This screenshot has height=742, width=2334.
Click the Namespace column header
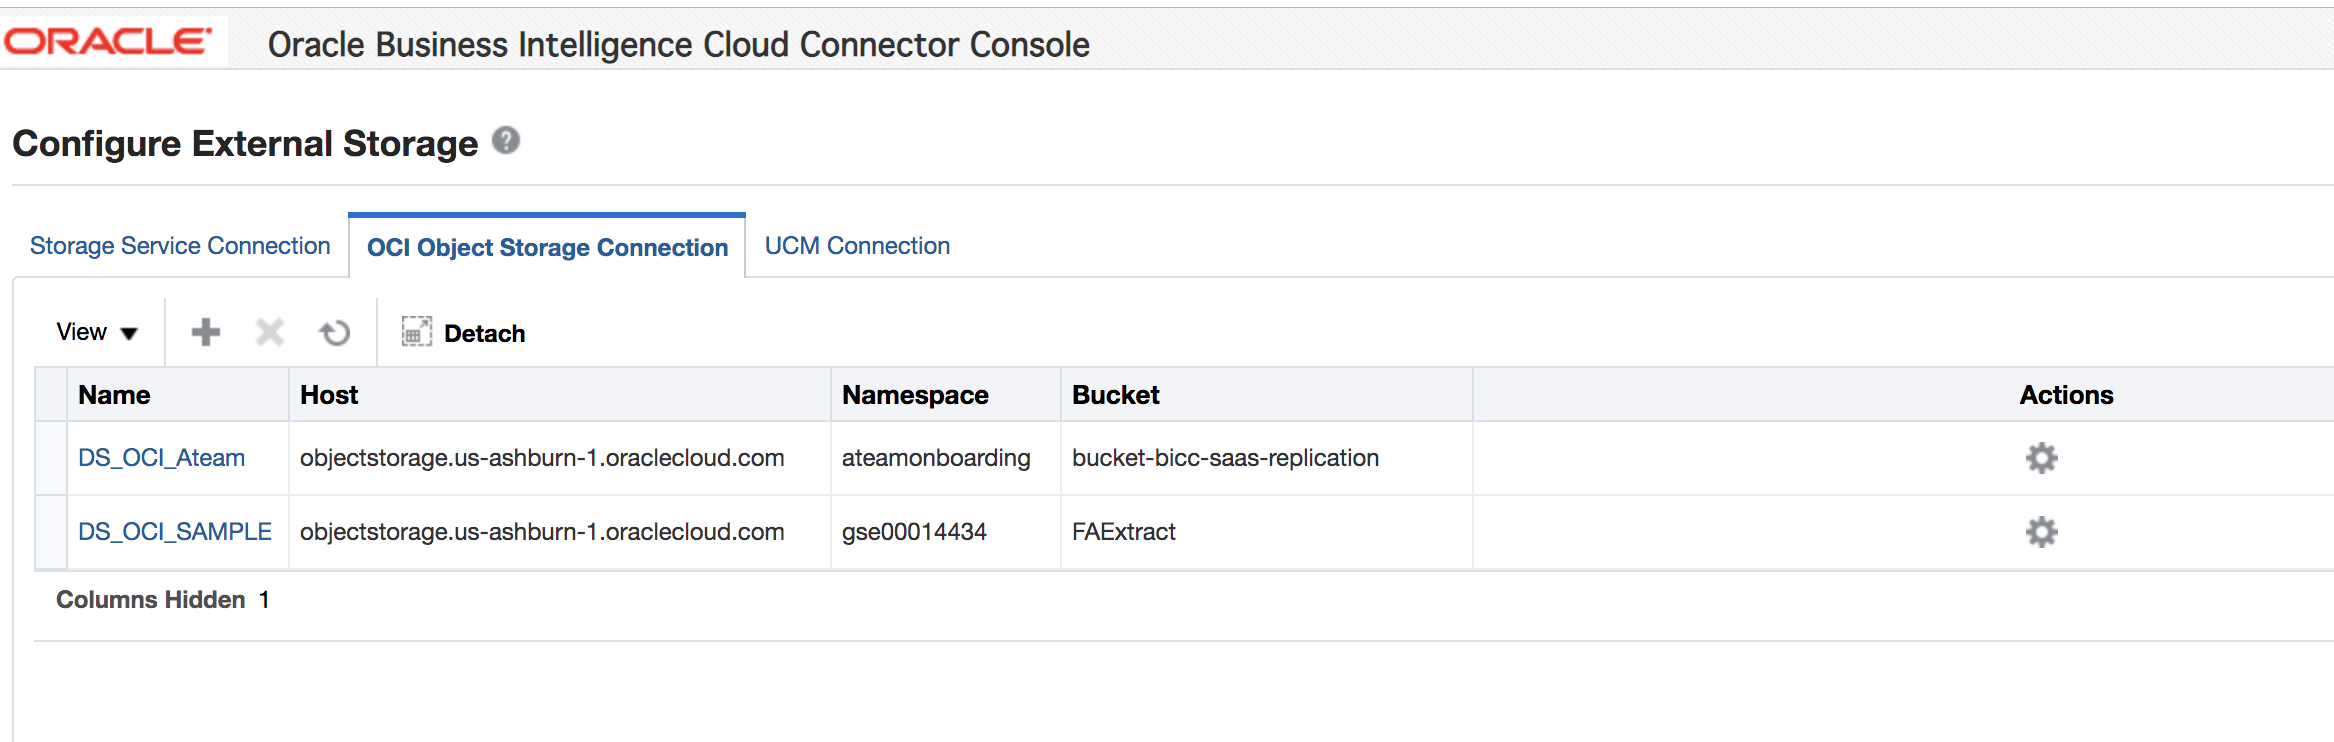(915, 395)
